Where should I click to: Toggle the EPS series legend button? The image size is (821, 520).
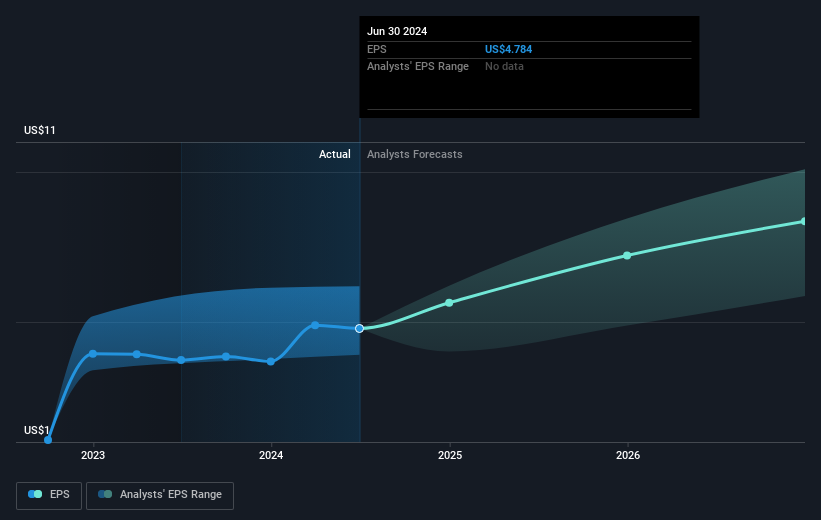pyautogui.click(x=48, y=494)
